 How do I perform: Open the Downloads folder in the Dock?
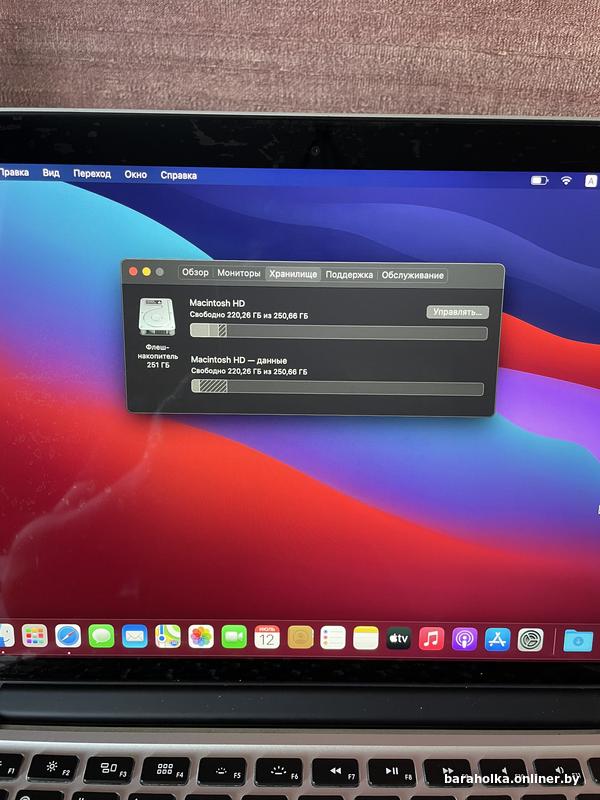(x=578, y=640)
